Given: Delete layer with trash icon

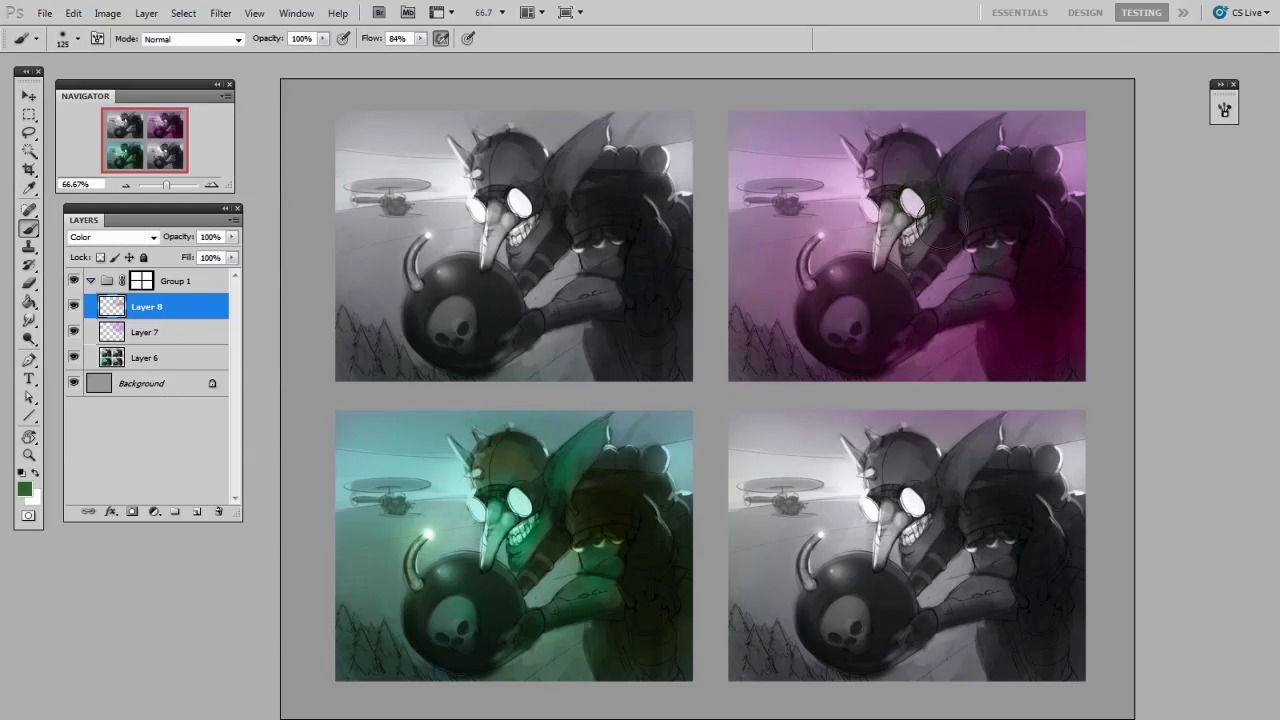Looking at the screenshot, I should [218, 511].
